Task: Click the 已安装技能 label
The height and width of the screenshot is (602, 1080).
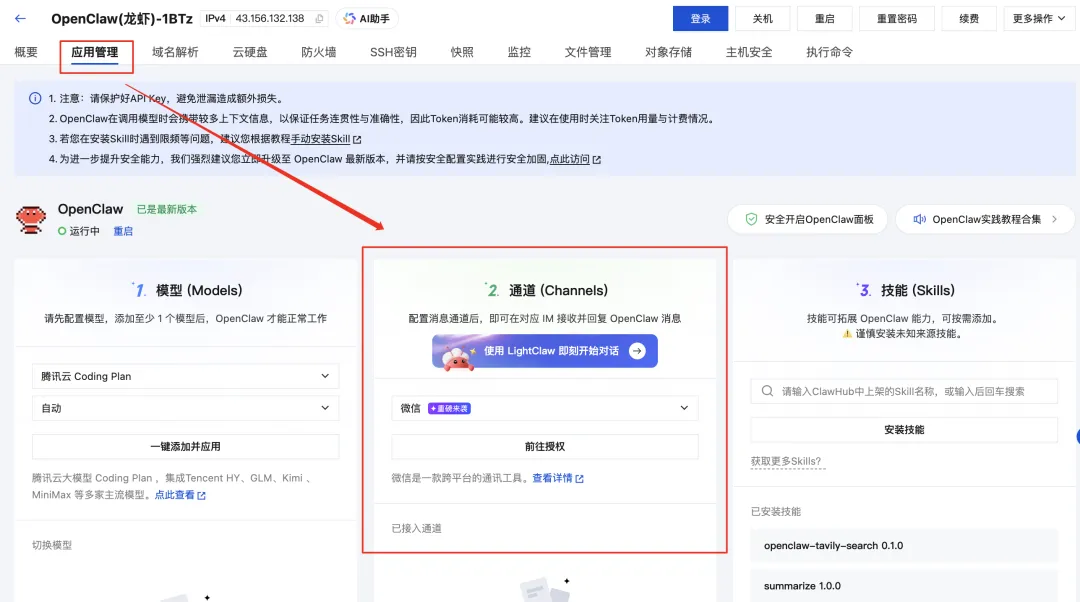Action: click(x=776, y=511)
